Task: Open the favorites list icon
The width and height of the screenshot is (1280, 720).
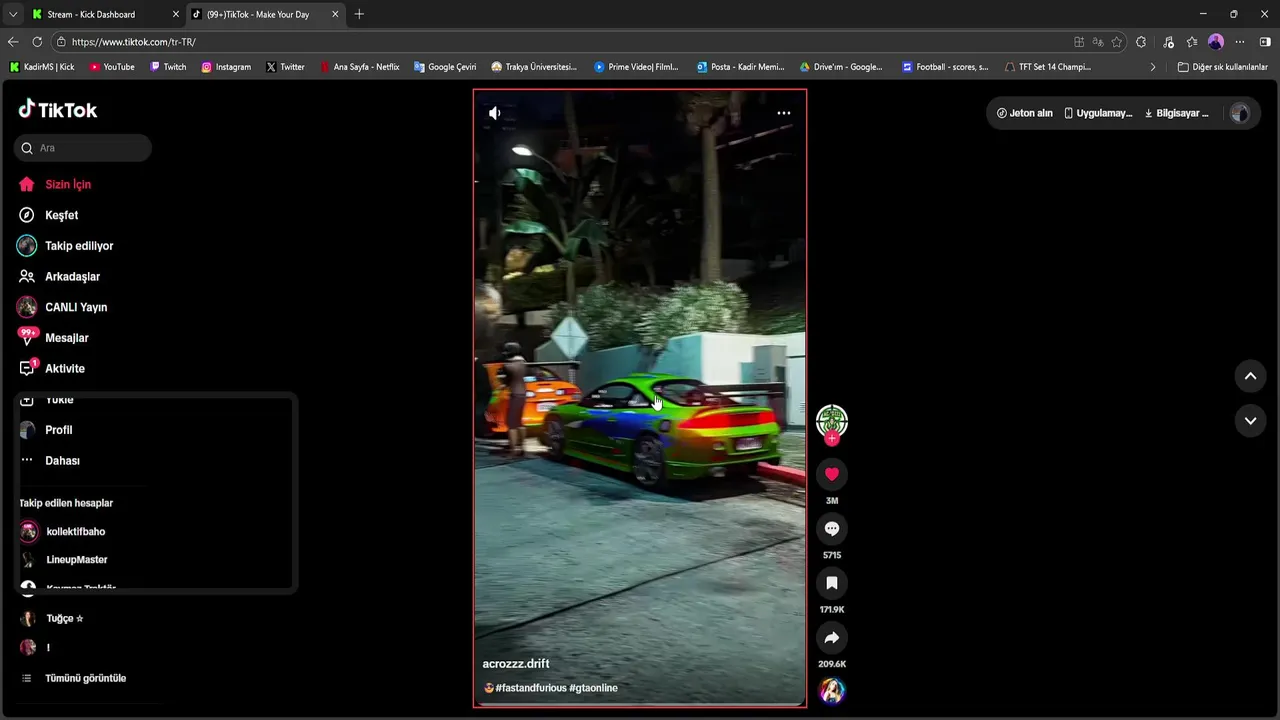Action: tap(1192, 42)
